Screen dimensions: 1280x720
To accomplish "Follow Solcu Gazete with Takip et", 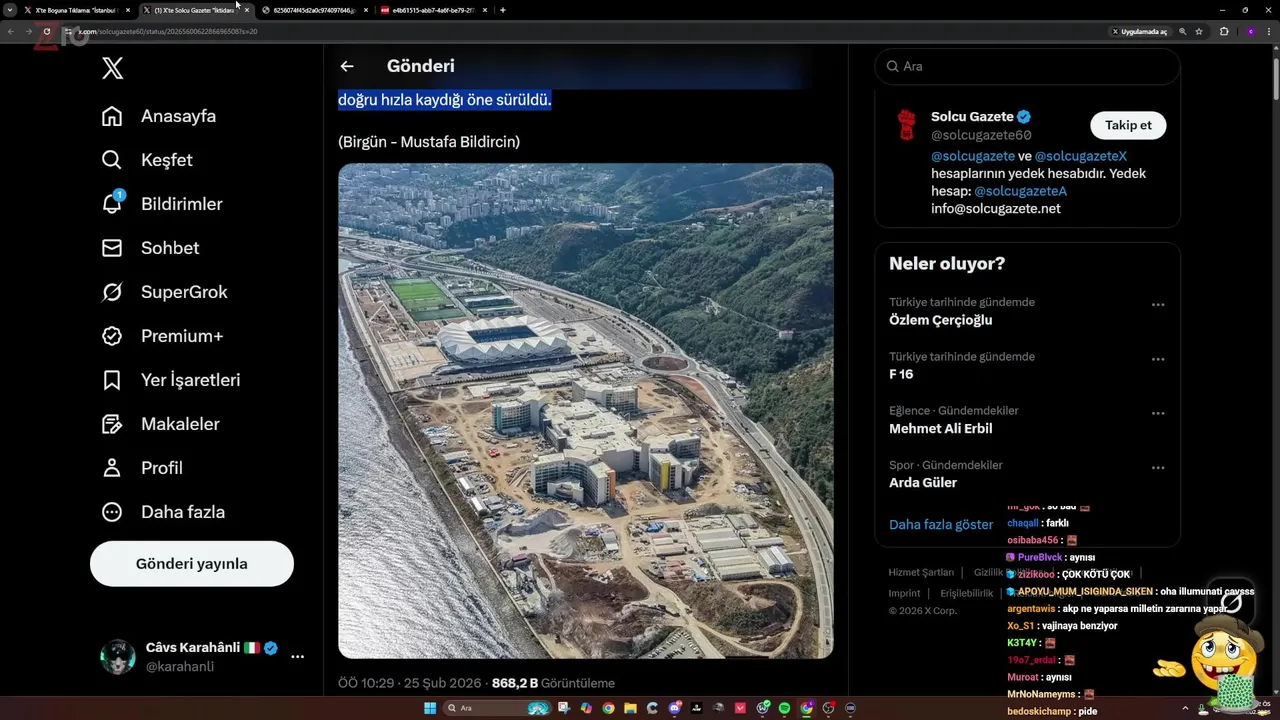I will 1128,125.
